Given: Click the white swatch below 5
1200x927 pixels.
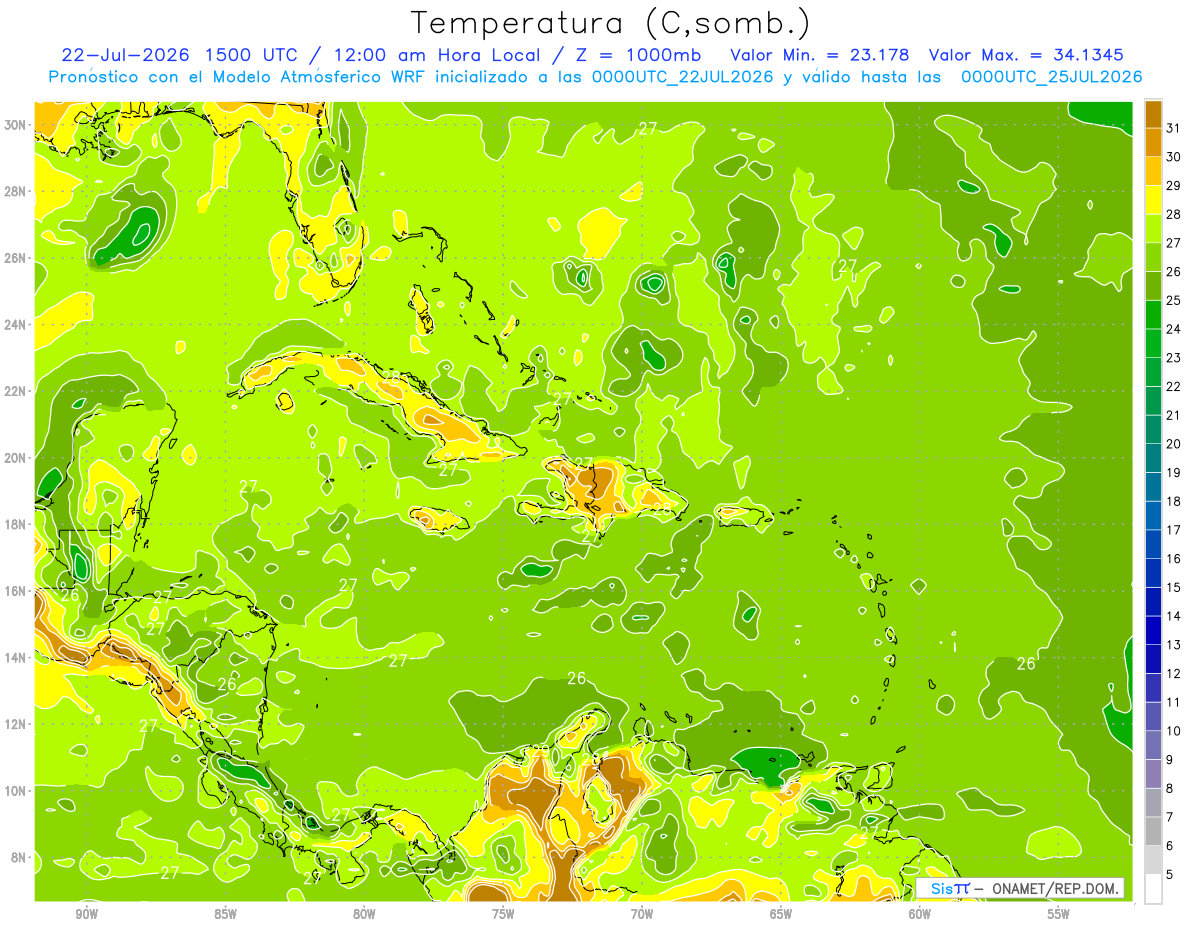Looking at the screenshot, I should point(1153,889).
